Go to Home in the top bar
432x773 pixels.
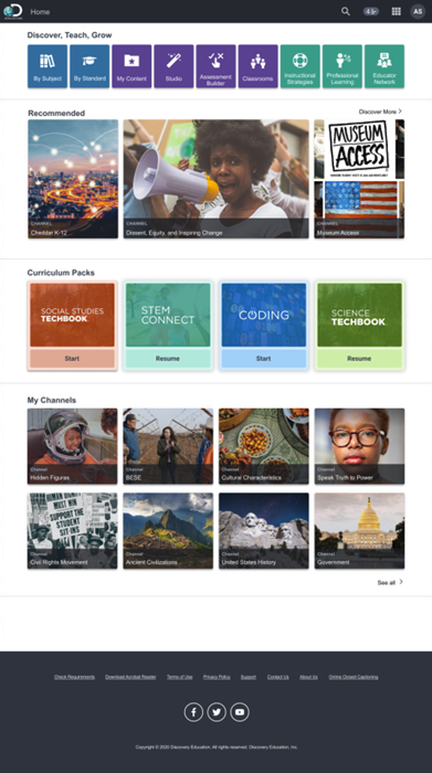[40, 12]
